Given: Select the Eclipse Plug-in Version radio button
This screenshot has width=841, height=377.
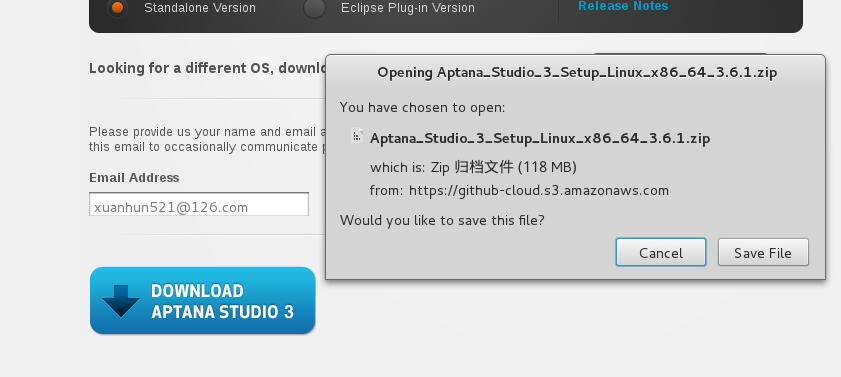Looking at the screenshot, I should [314, 8].
